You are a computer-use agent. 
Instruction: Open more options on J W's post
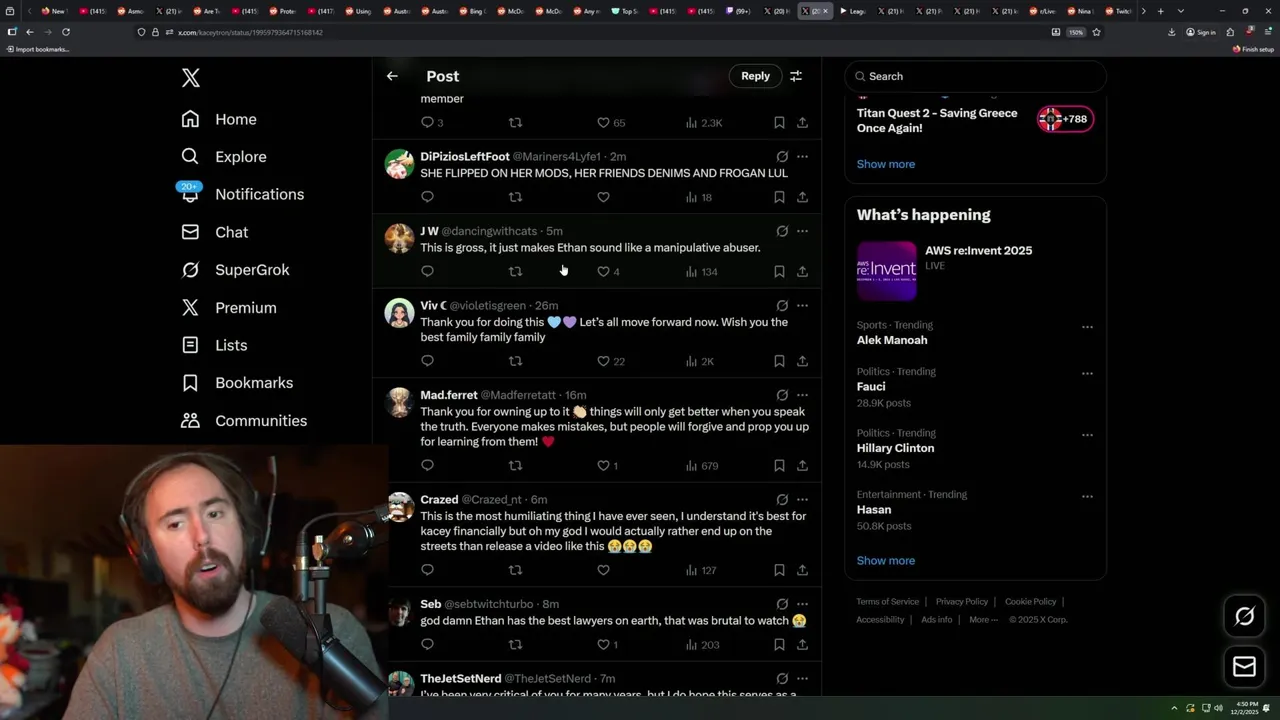point(802,231)
